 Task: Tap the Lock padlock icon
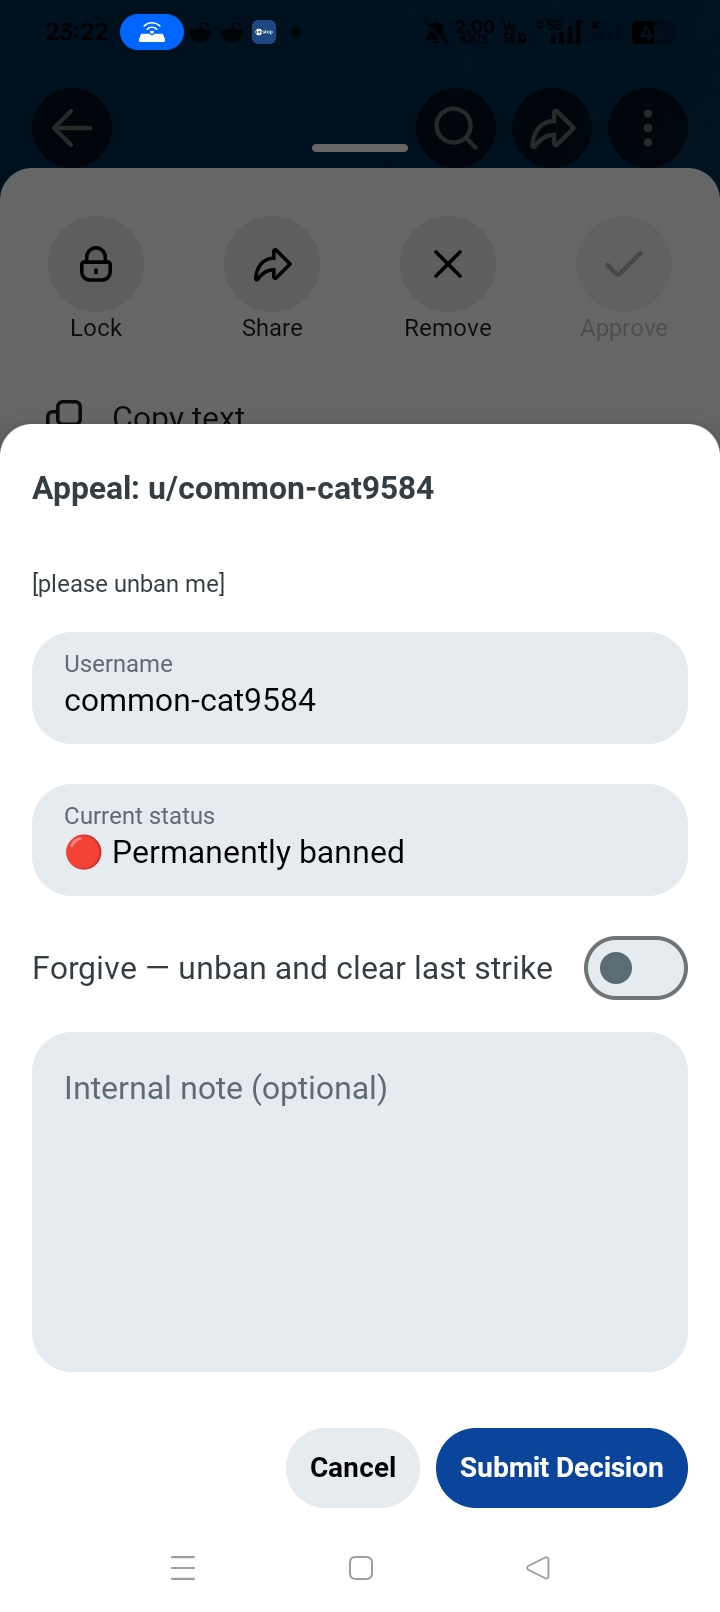click(x=96, y=264)
